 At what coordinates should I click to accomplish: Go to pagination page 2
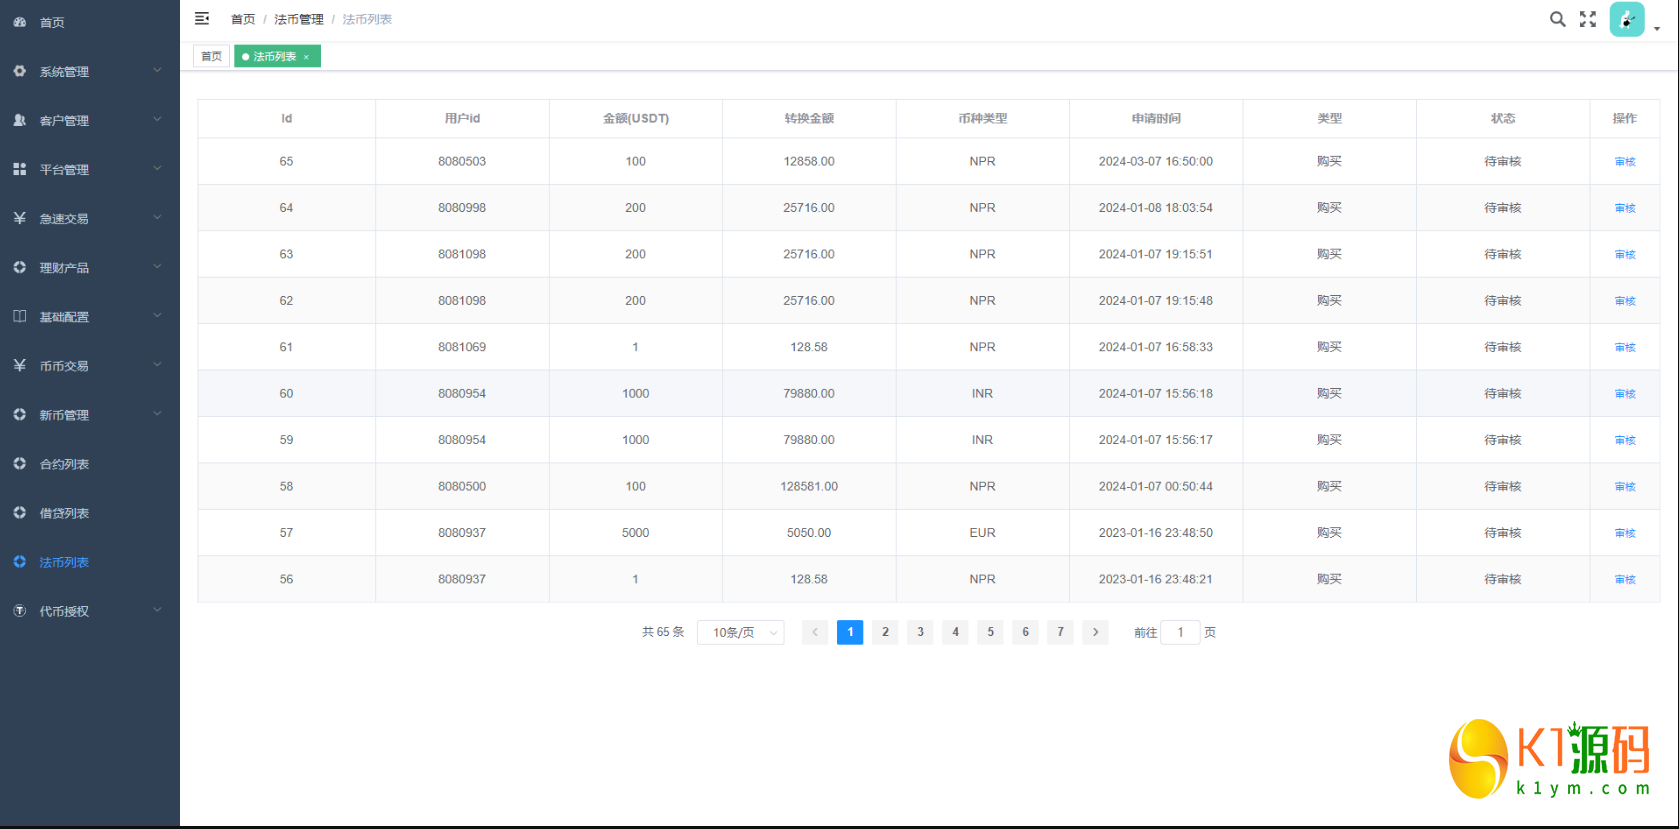pos(885,632)
